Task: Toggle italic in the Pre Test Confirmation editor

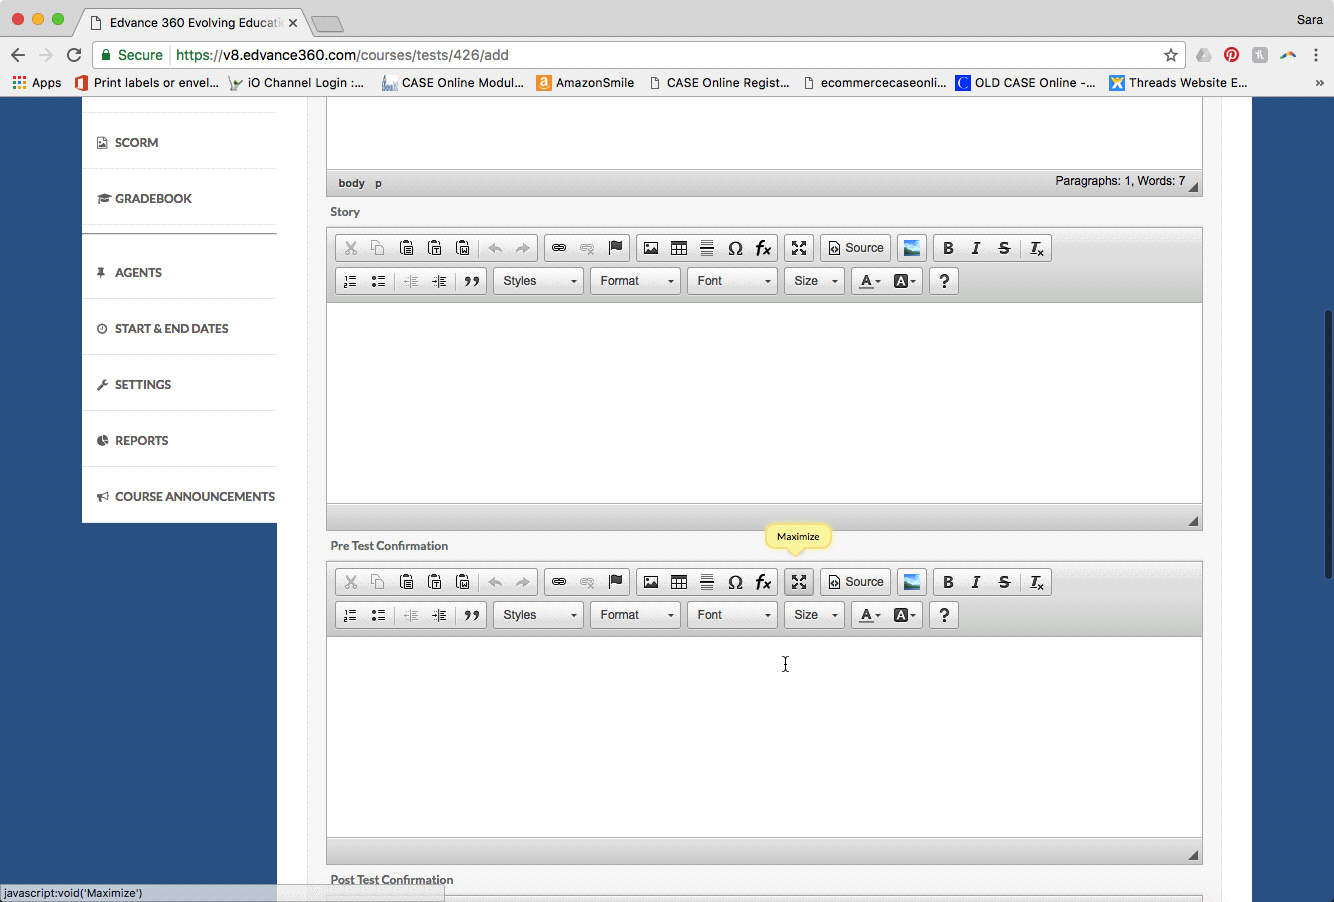Action: [x=976, y=582]
